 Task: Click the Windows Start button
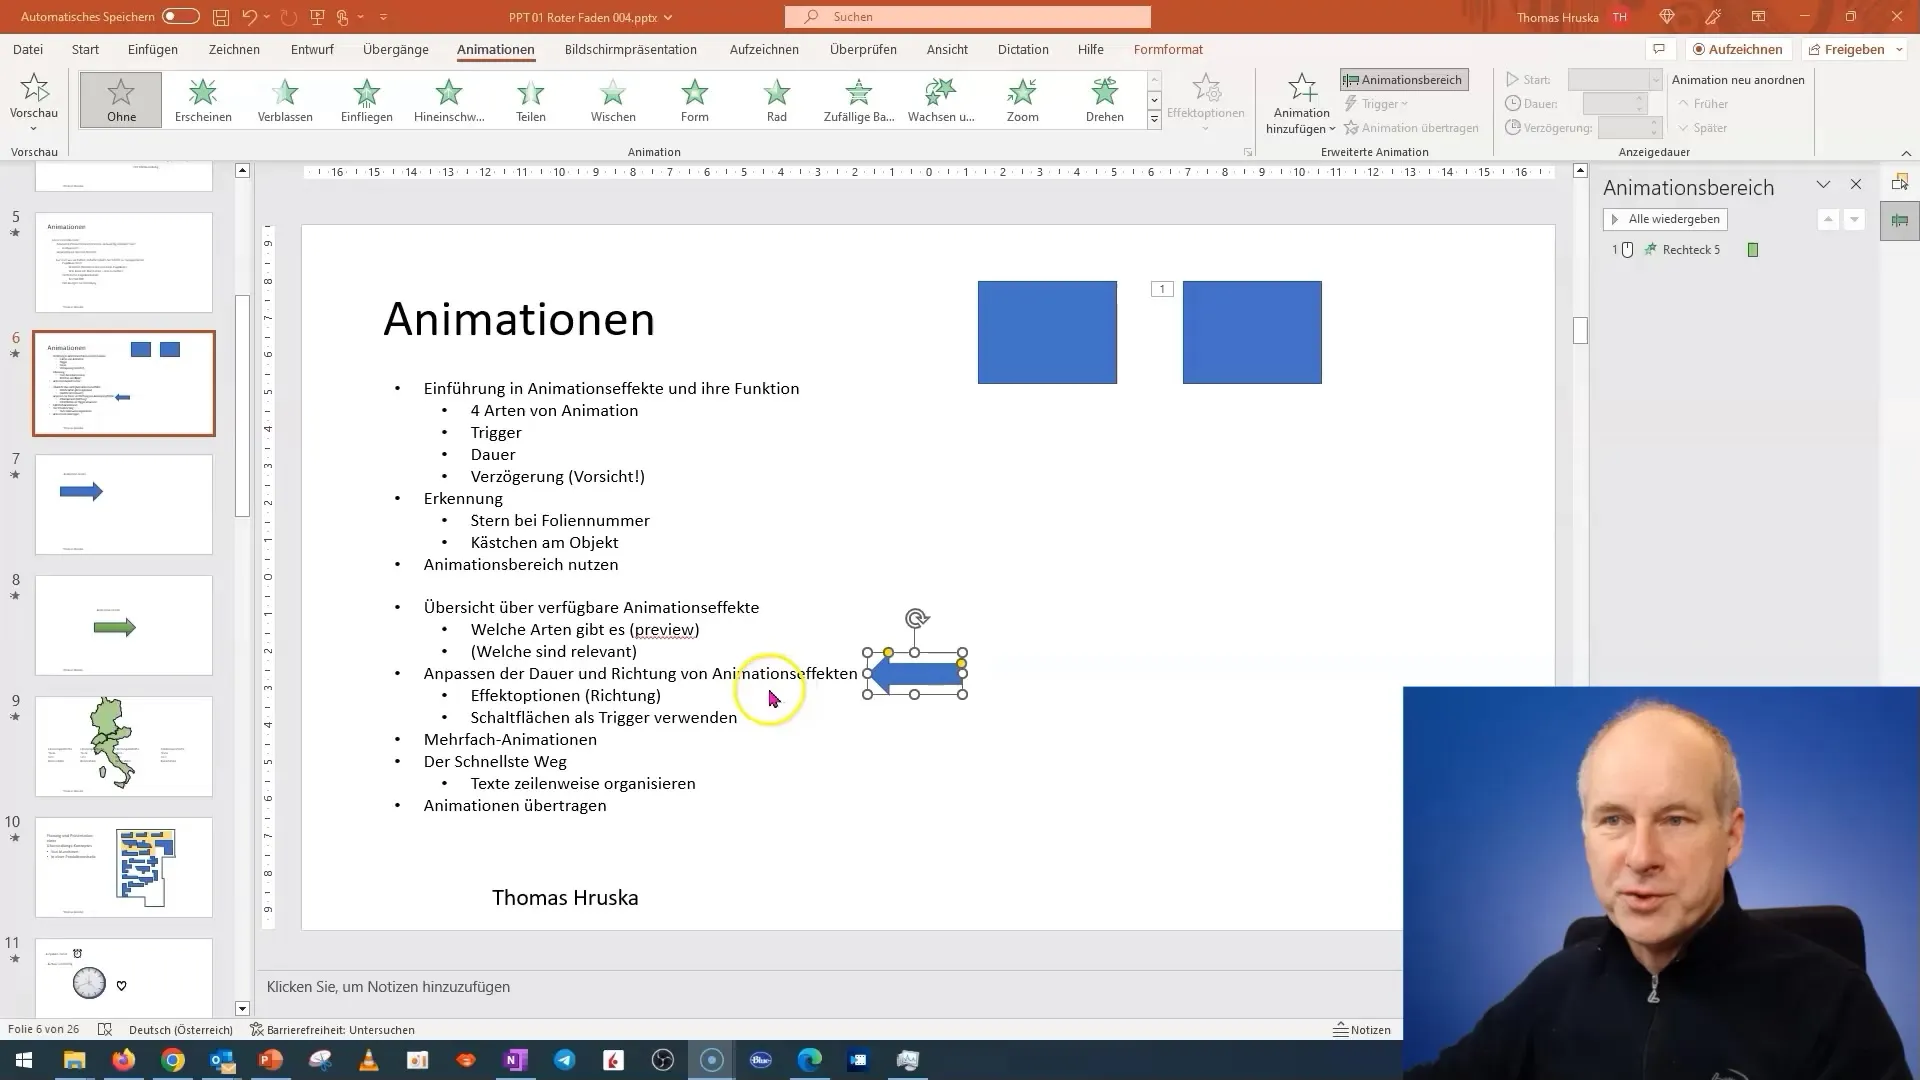(x=24, y=1060)
